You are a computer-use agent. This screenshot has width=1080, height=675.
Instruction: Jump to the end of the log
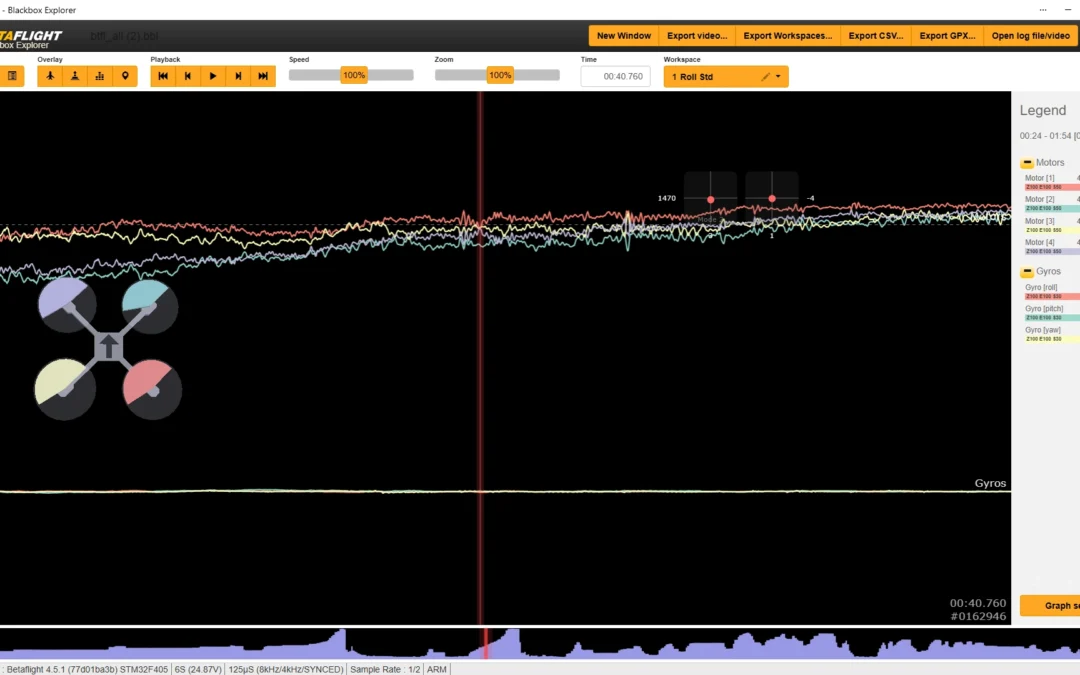[263, 76]
